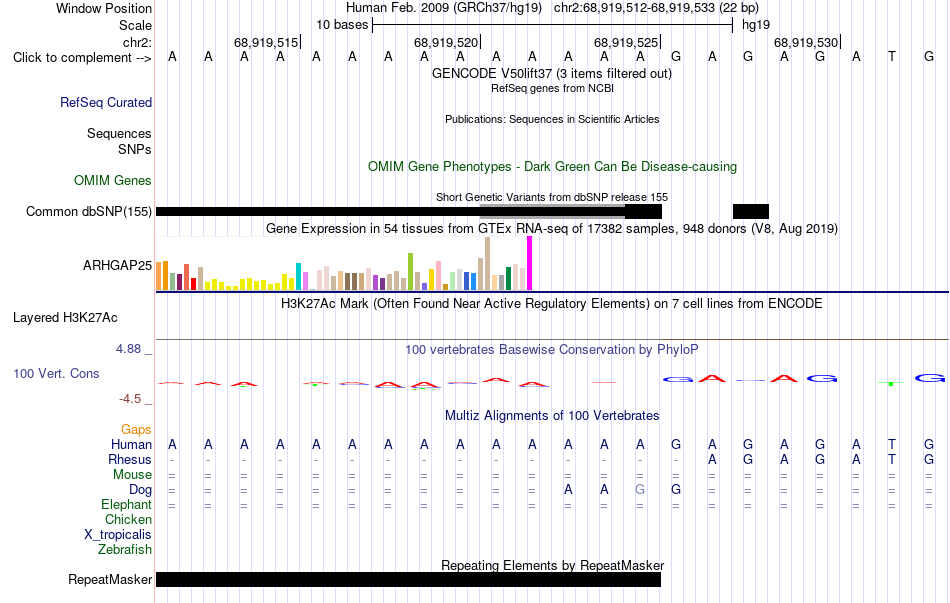
Task: Click the gray dbSNP variant segment
Action: click(552, 210)
